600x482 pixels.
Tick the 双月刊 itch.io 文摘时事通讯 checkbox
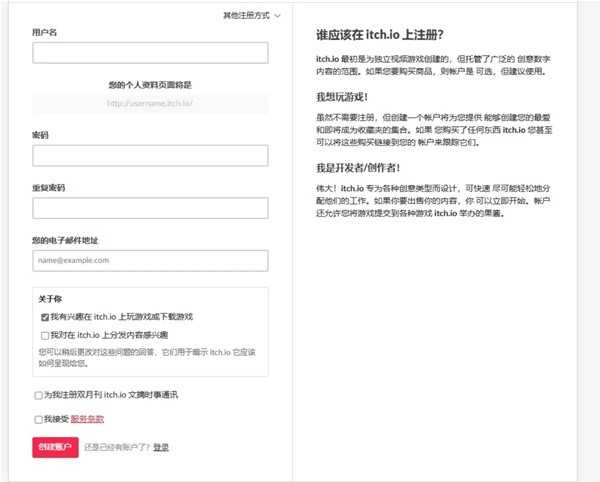pos(38,395)
